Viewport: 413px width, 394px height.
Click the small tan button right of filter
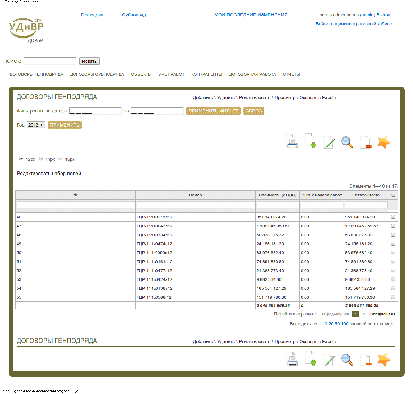[253, 111]
